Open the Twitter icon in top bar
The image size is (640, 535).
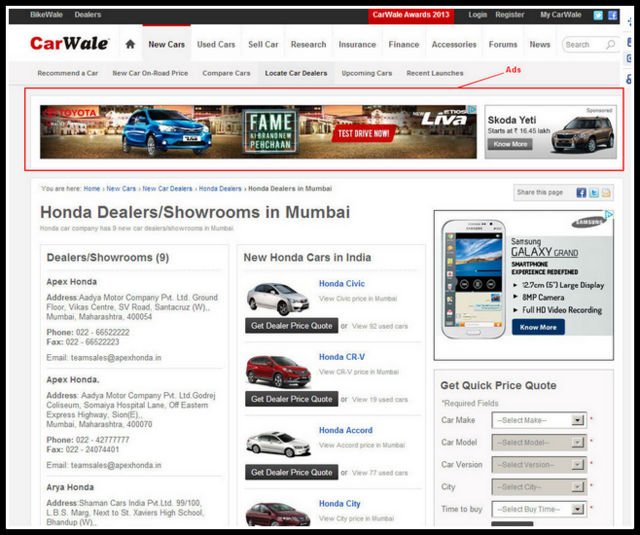(x=598, y=16)
